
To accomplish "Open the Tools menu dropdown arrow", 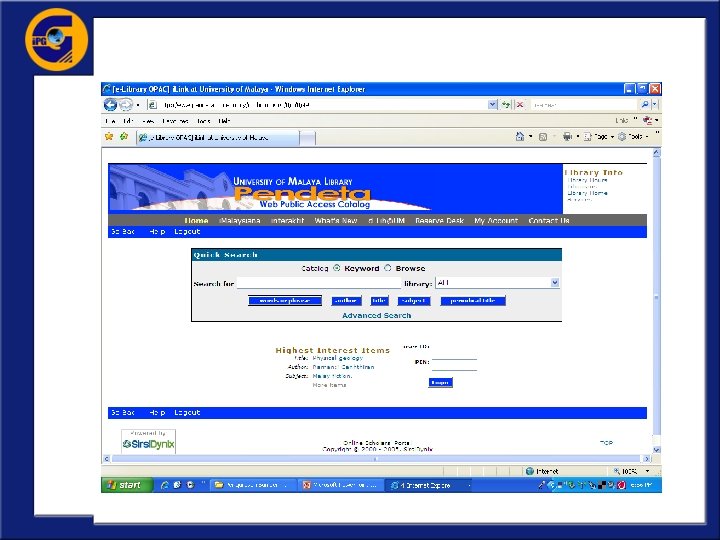I will click(x=647, y=136).
